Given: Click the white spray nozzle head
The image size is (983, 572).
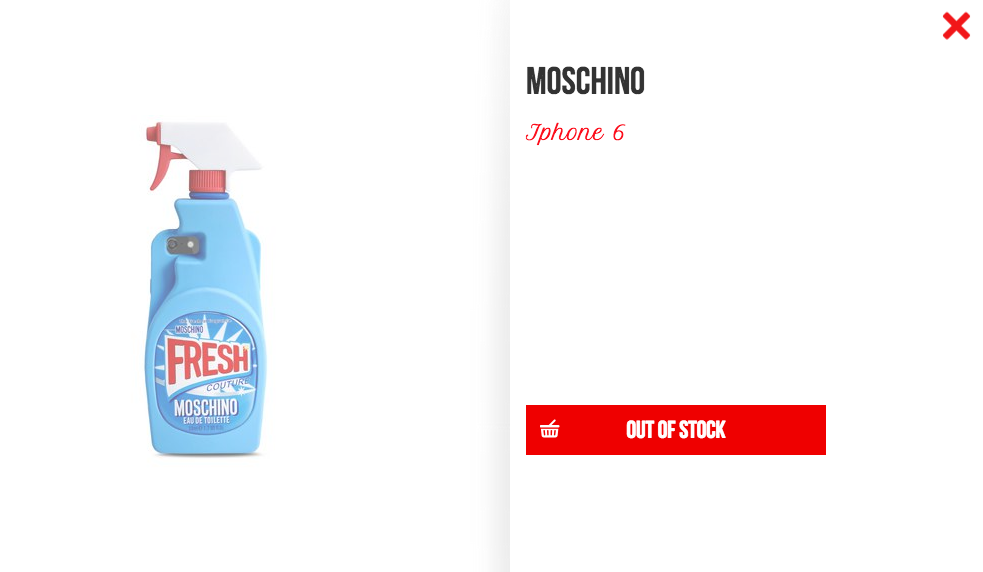Looking at the screenshot, I should click(212, 146).
